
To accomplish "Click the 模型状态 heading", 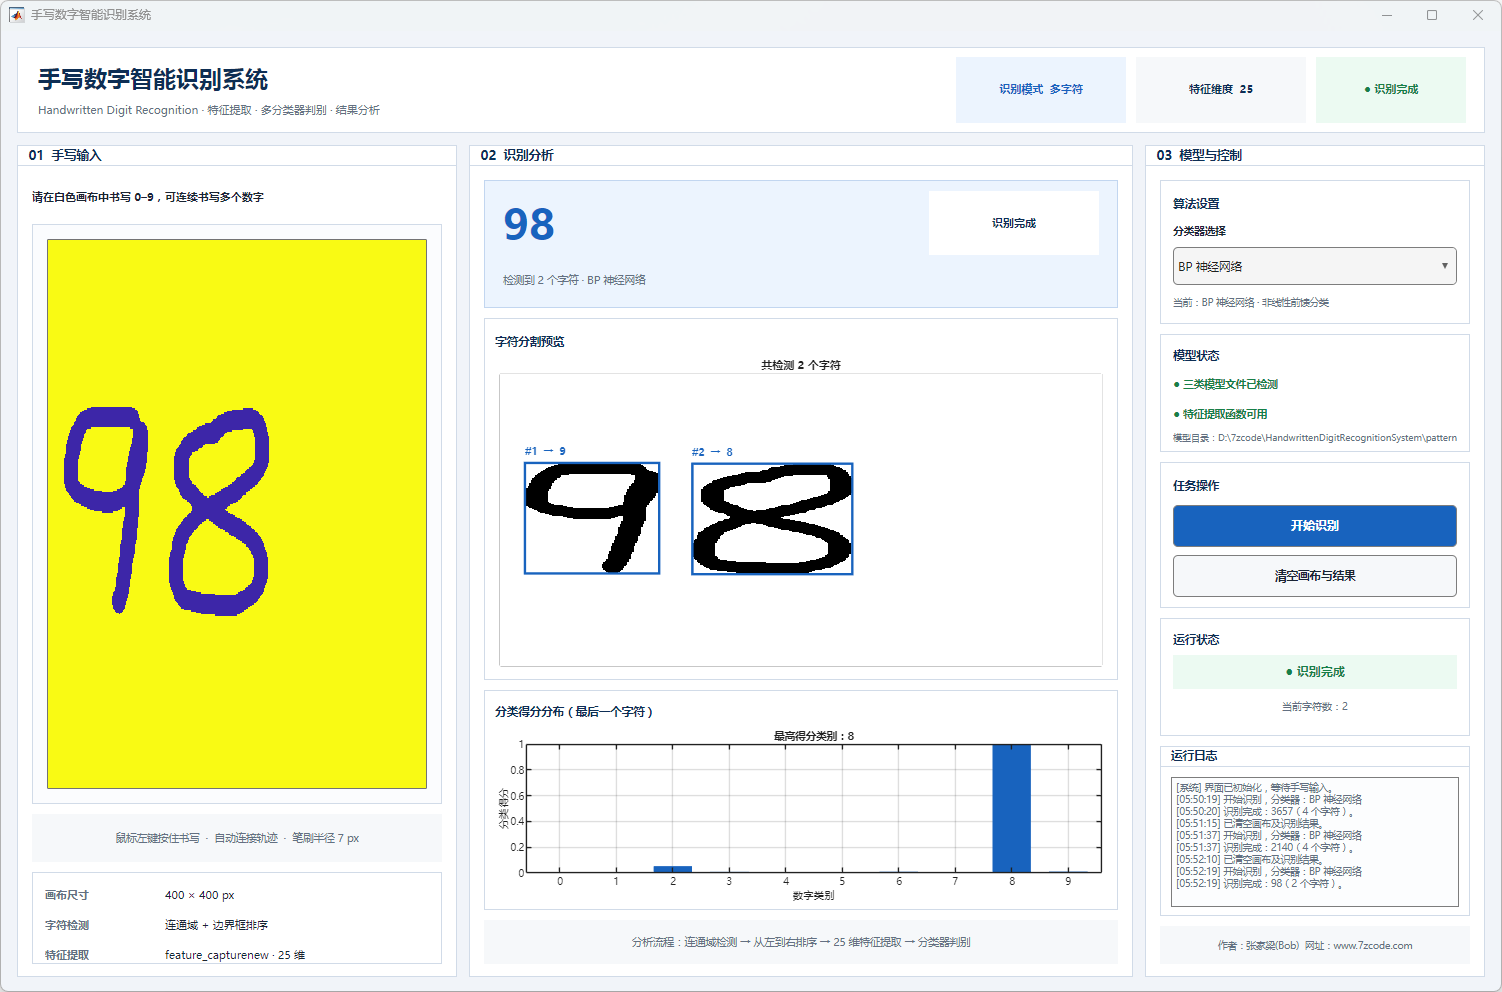I will 1196,356.
